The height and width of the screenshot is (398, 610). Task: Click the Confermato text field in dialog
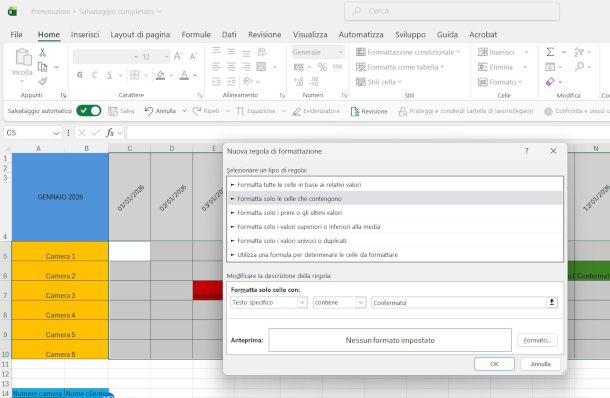pyautogui.click(x=458, y=302)
